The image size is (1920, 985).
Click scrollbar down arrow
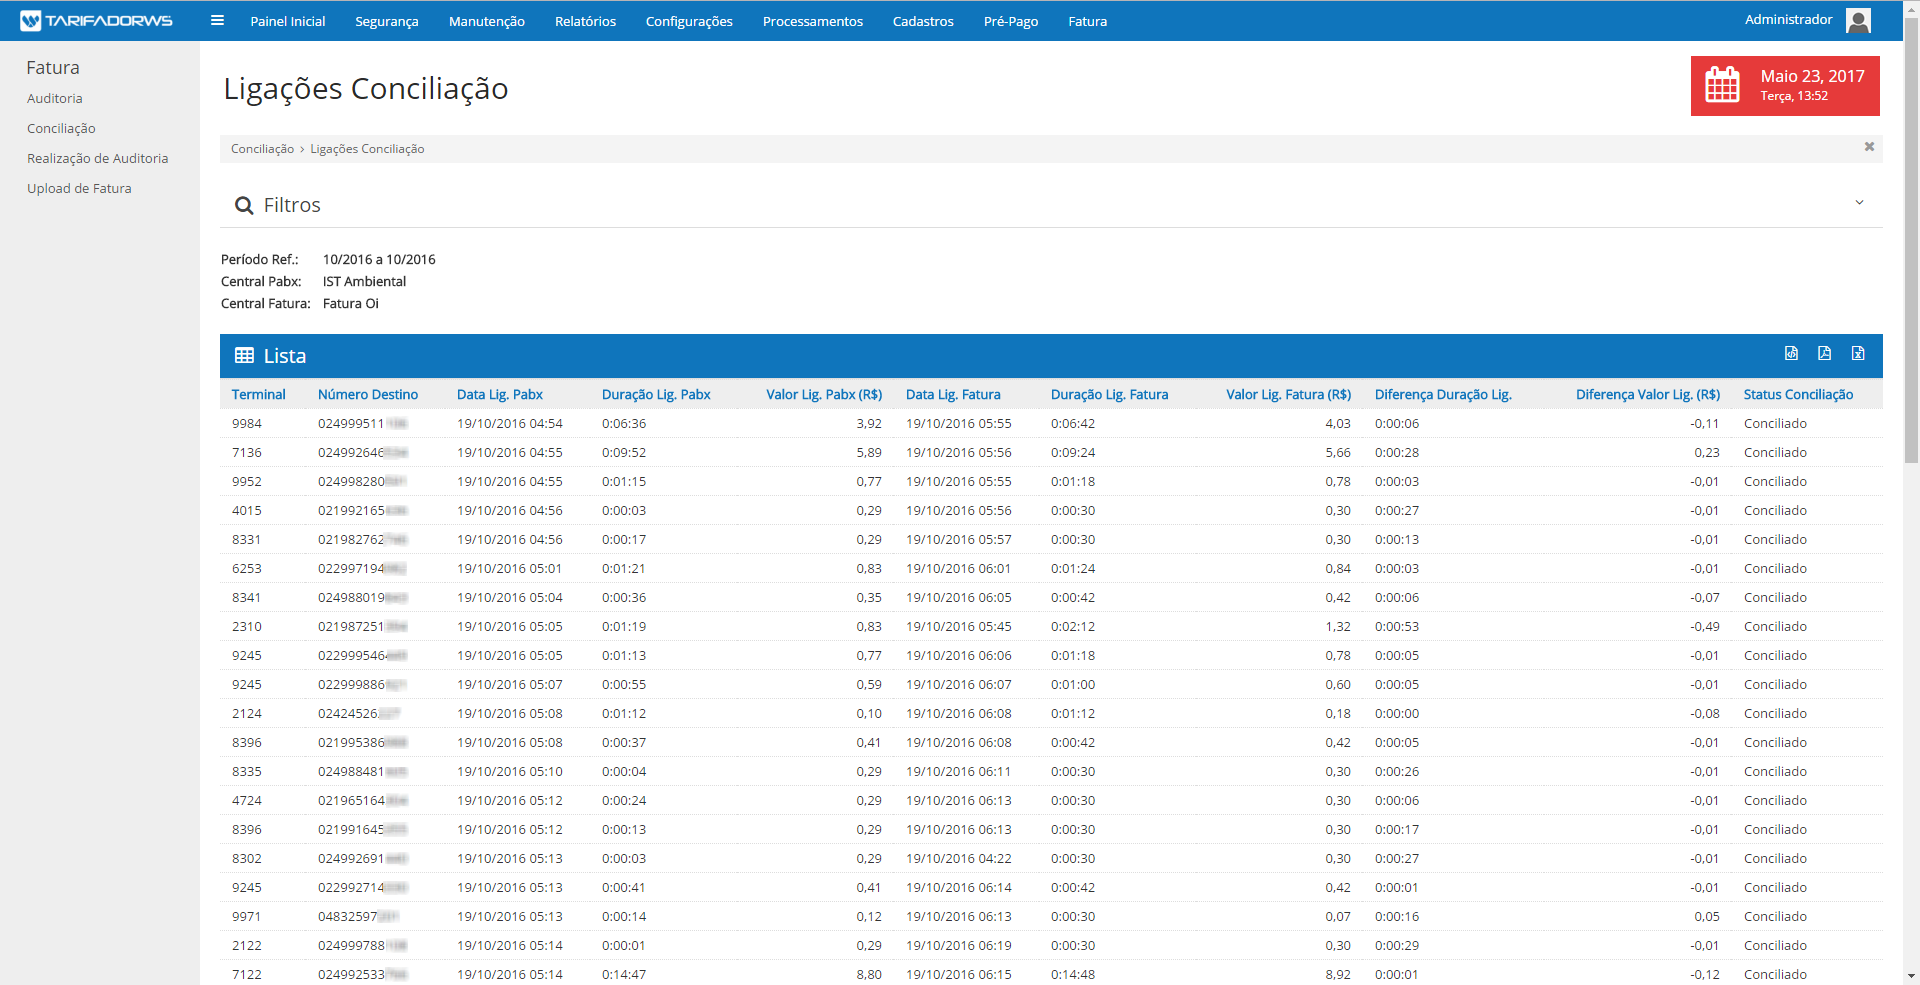coord(1911,976)
